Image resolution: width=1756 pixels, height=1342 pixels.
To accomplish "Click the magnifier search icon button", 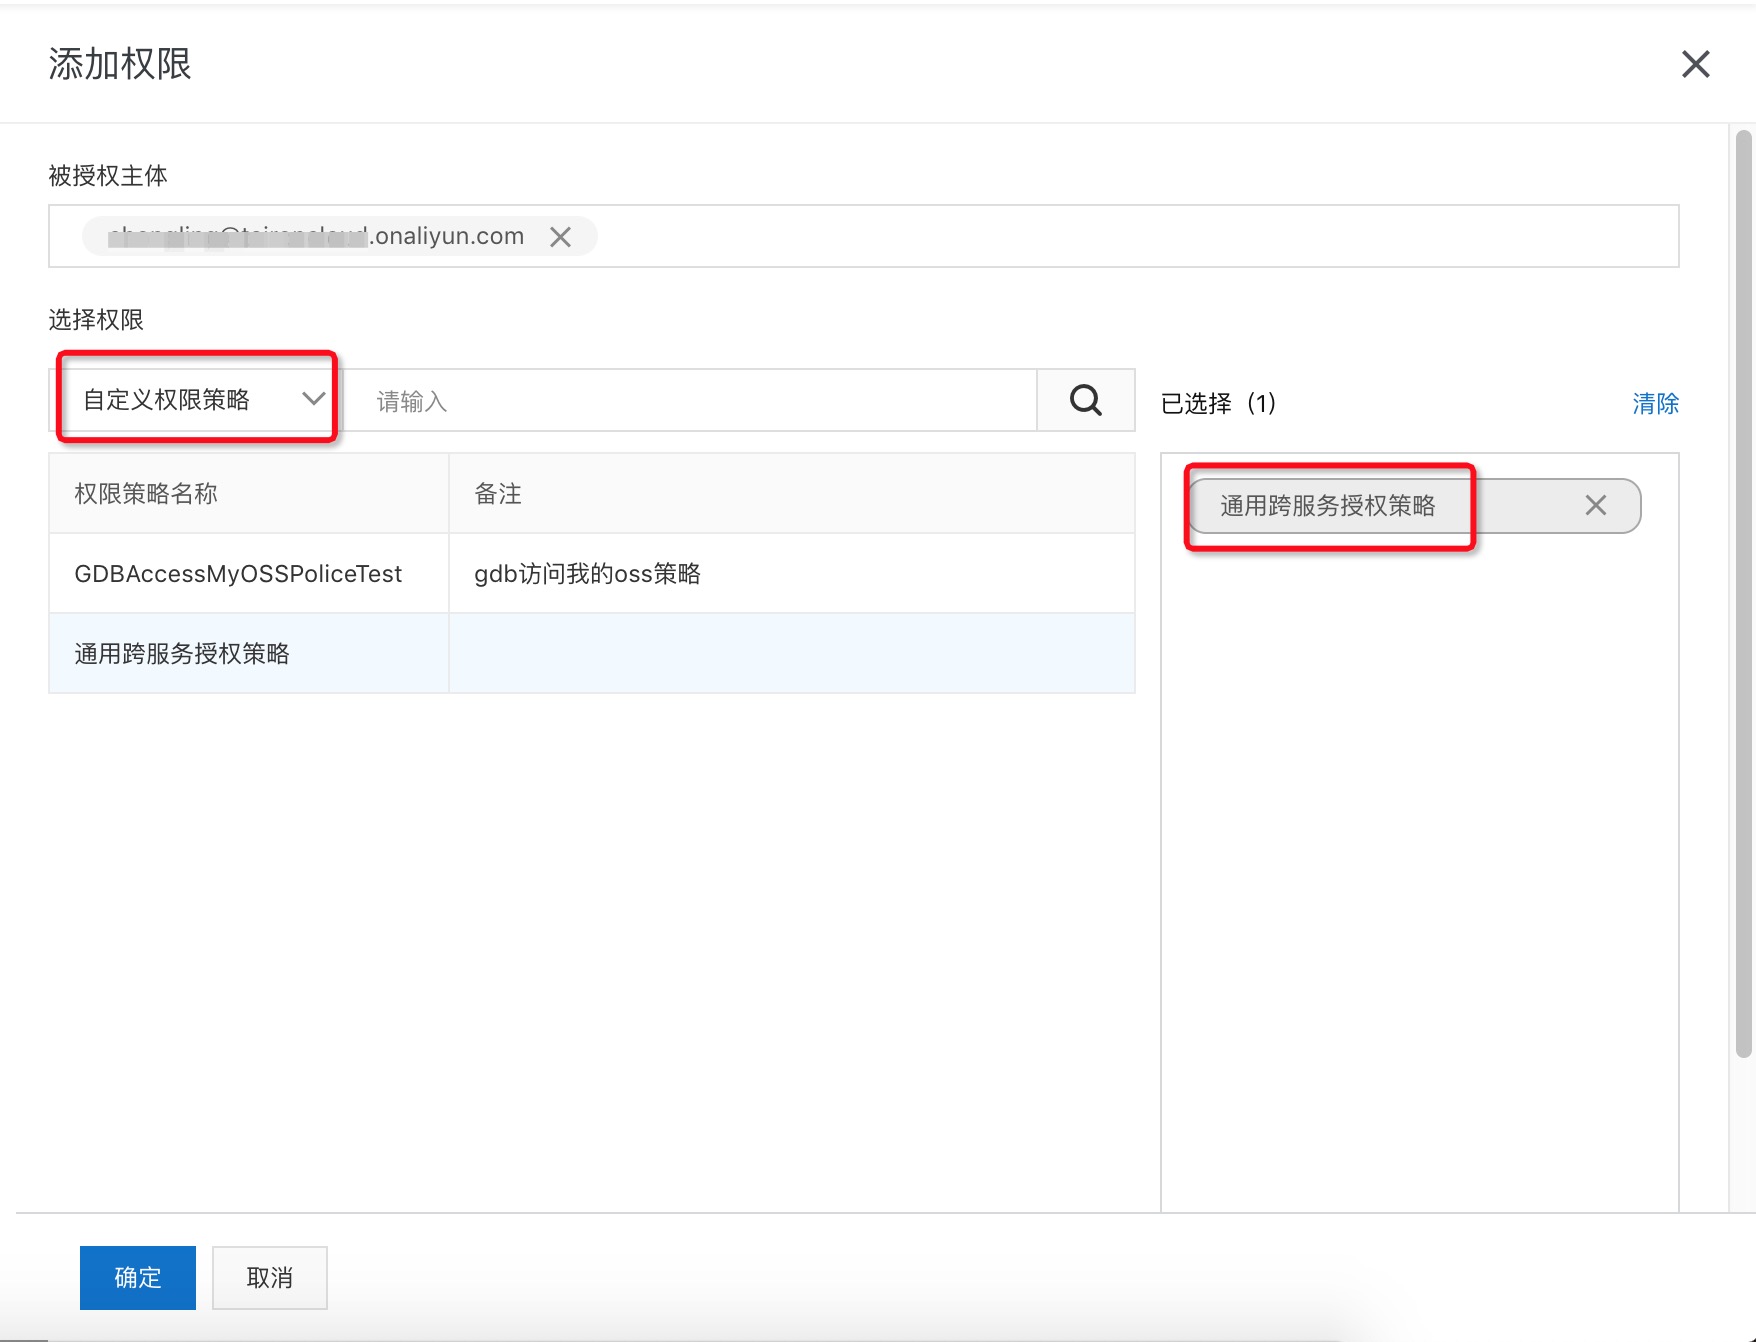I will click(1086, 400).
